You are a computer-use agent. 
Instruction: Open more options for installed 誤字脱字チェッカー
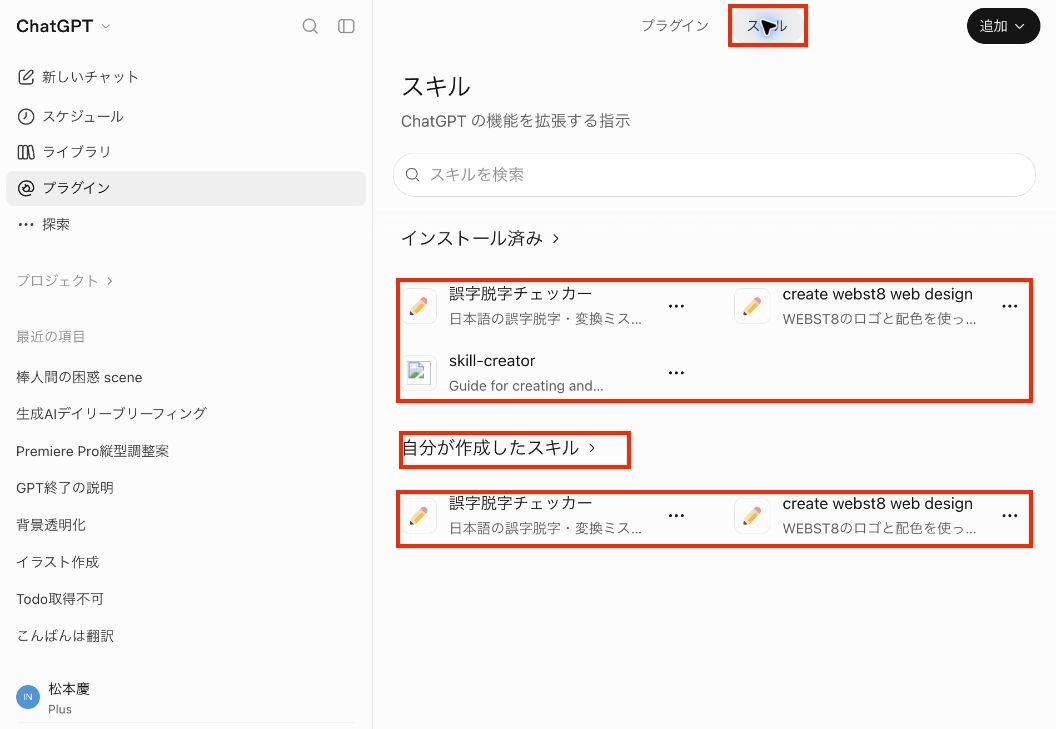676,306
